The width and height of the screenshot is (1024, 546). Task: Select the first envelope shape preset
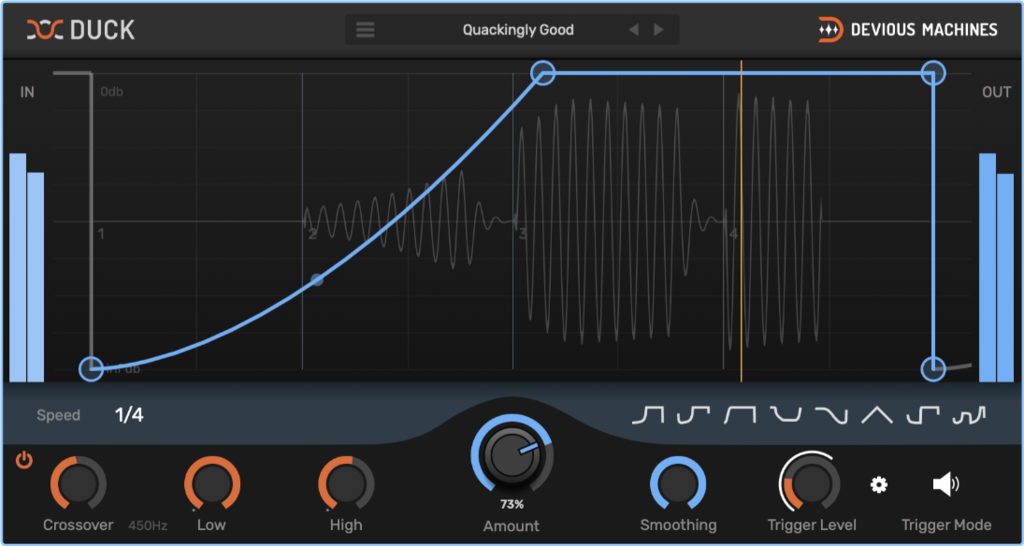[648, 415]
